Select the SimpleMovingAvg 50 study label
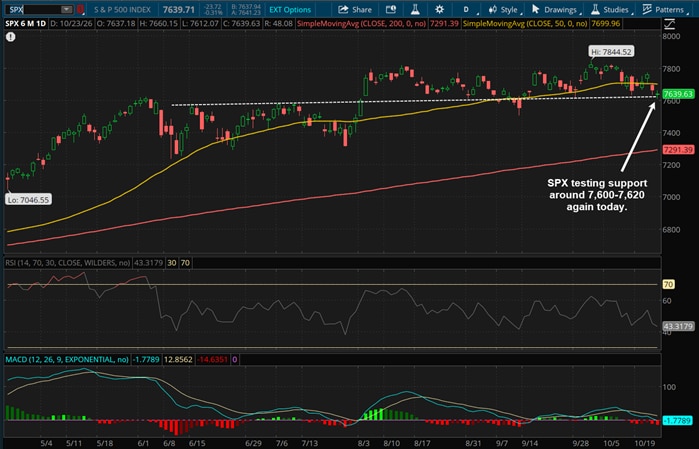The image size is (699, 449). click(x=525, y=23)
